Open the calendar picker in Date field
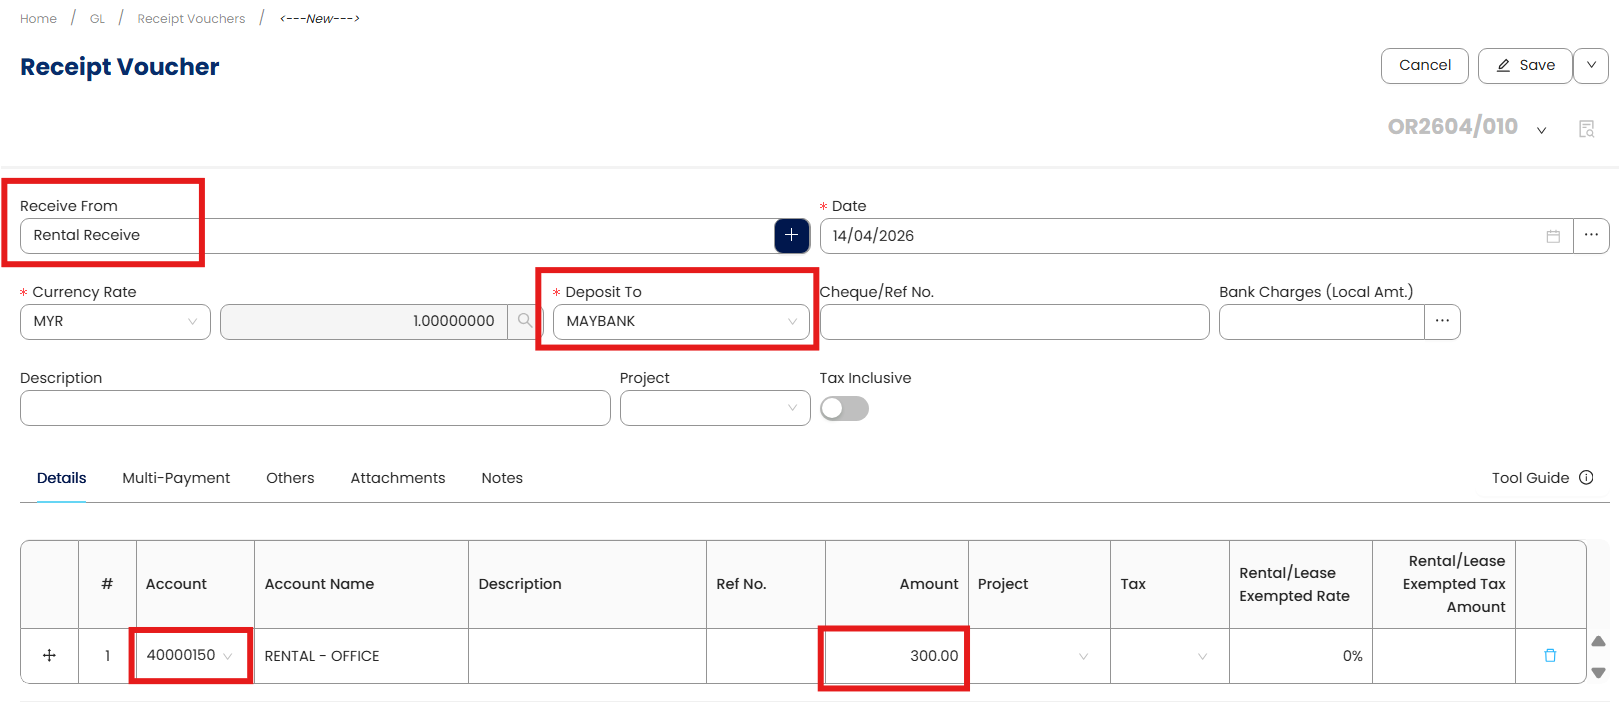The width and height of the screenshot is (1619, 703). tap(1553, 236)
